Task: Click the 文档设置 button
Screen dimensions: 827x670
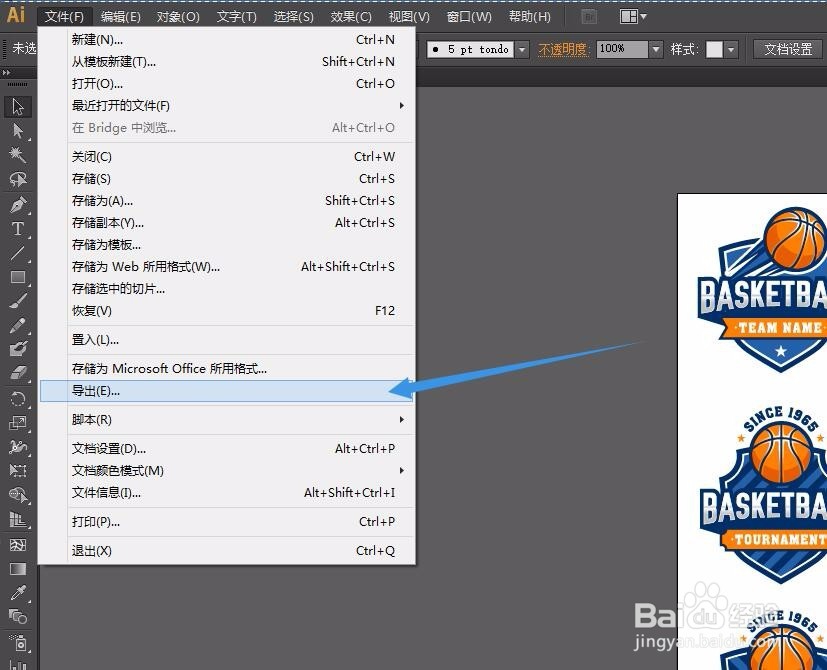Action: pyautogui.click(x=788, y=50)
